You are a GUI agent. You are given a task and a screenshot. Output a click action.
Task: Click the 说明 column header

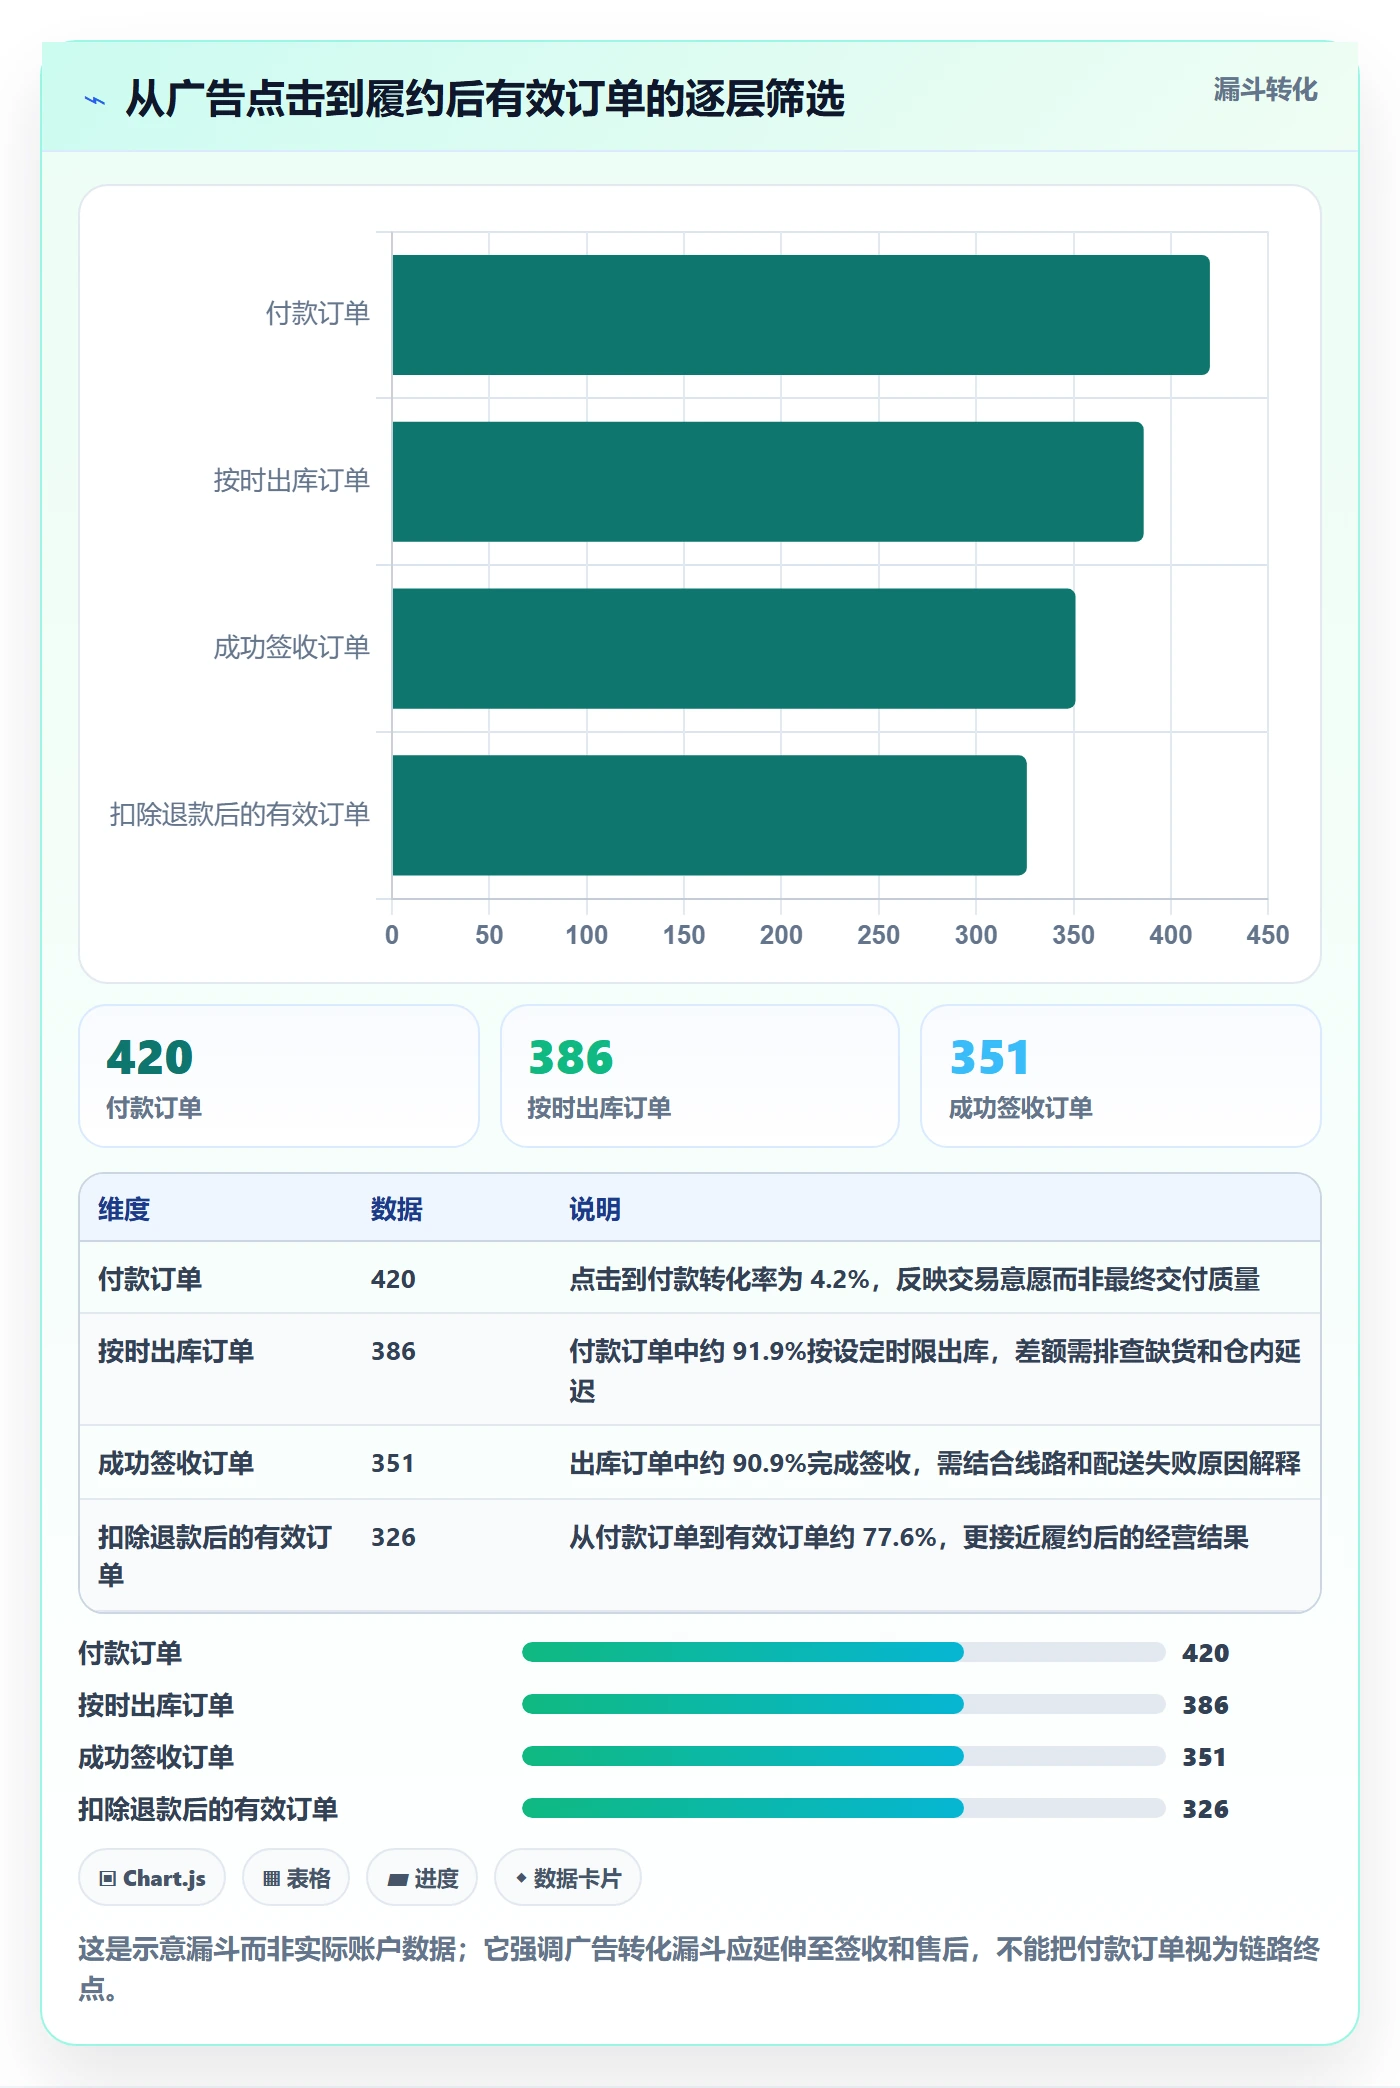595,1209
